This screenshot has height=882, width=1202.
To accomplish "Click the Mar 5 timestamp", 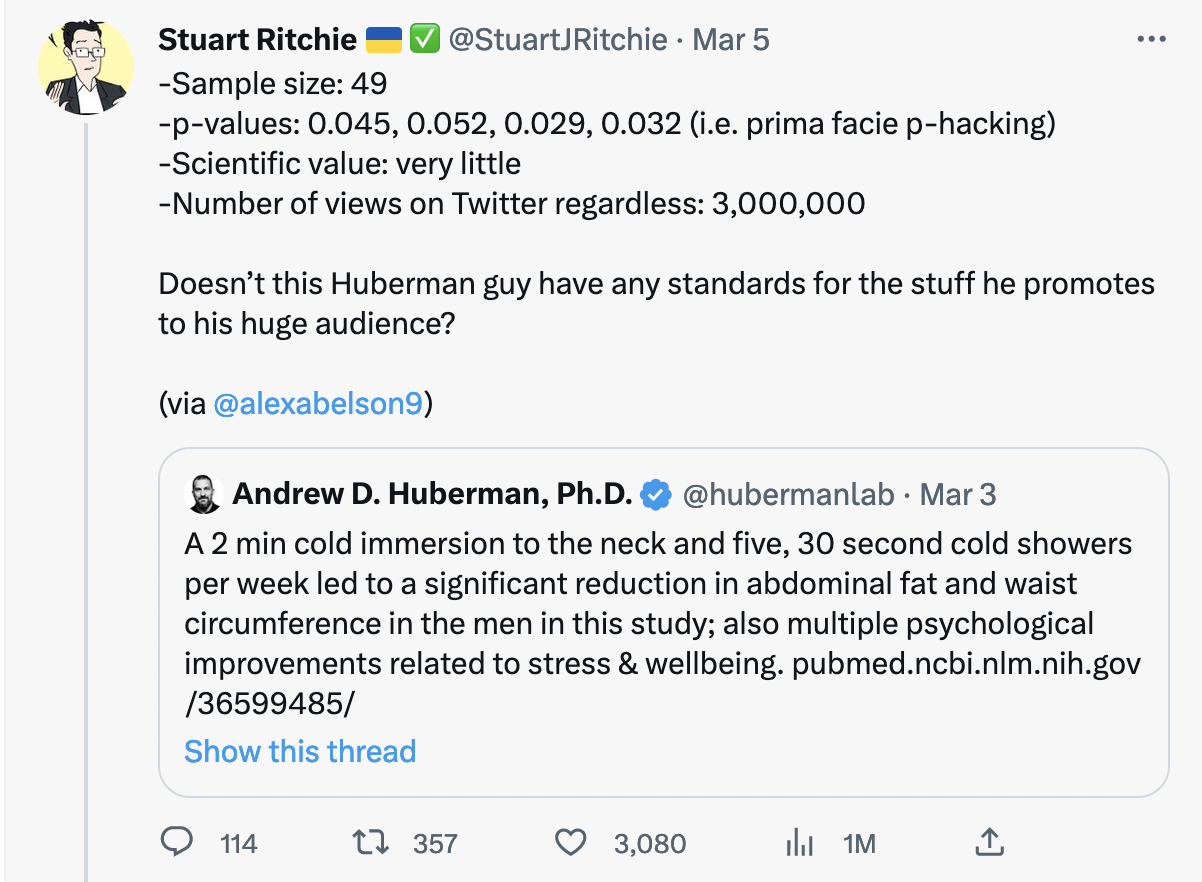I will point(731,39).
